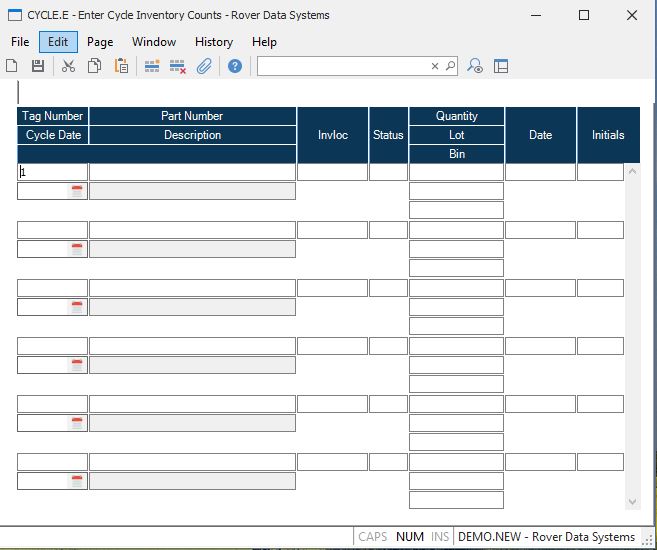
Task: Click the Copy icon in toolbar
Action: pos(94,66)
